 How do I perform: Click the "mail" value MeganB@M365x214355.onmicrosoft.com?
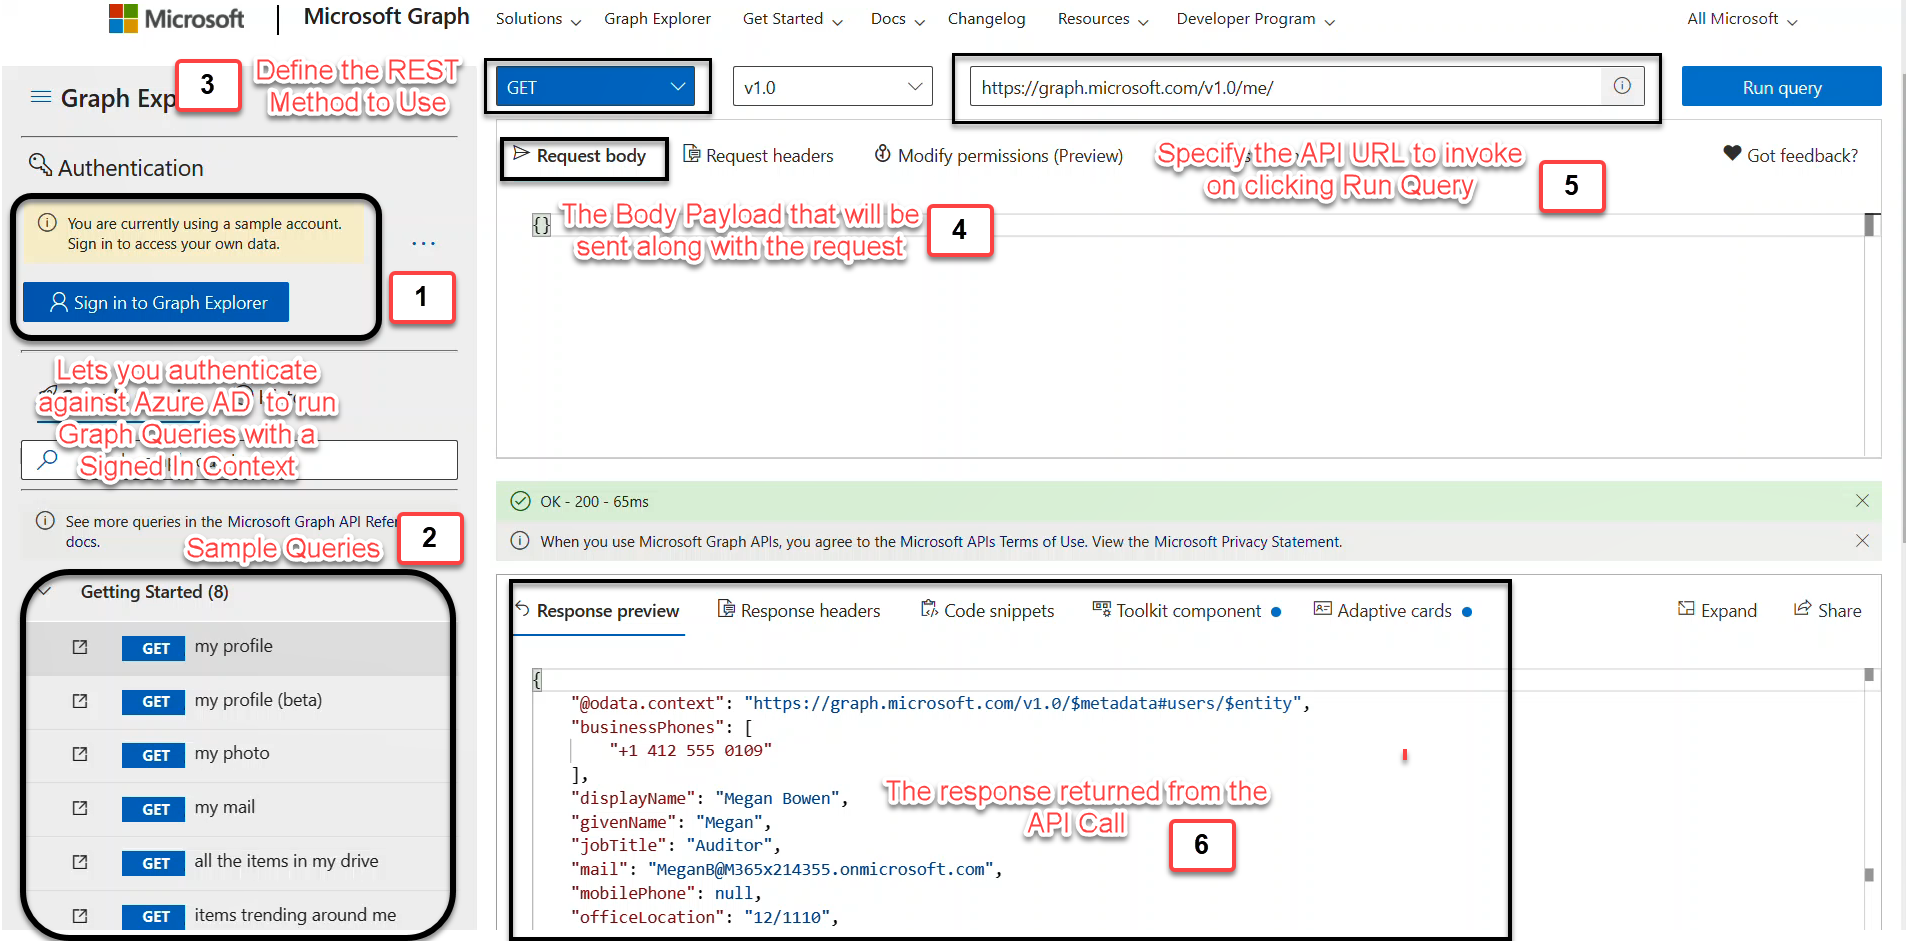[820, 869]
